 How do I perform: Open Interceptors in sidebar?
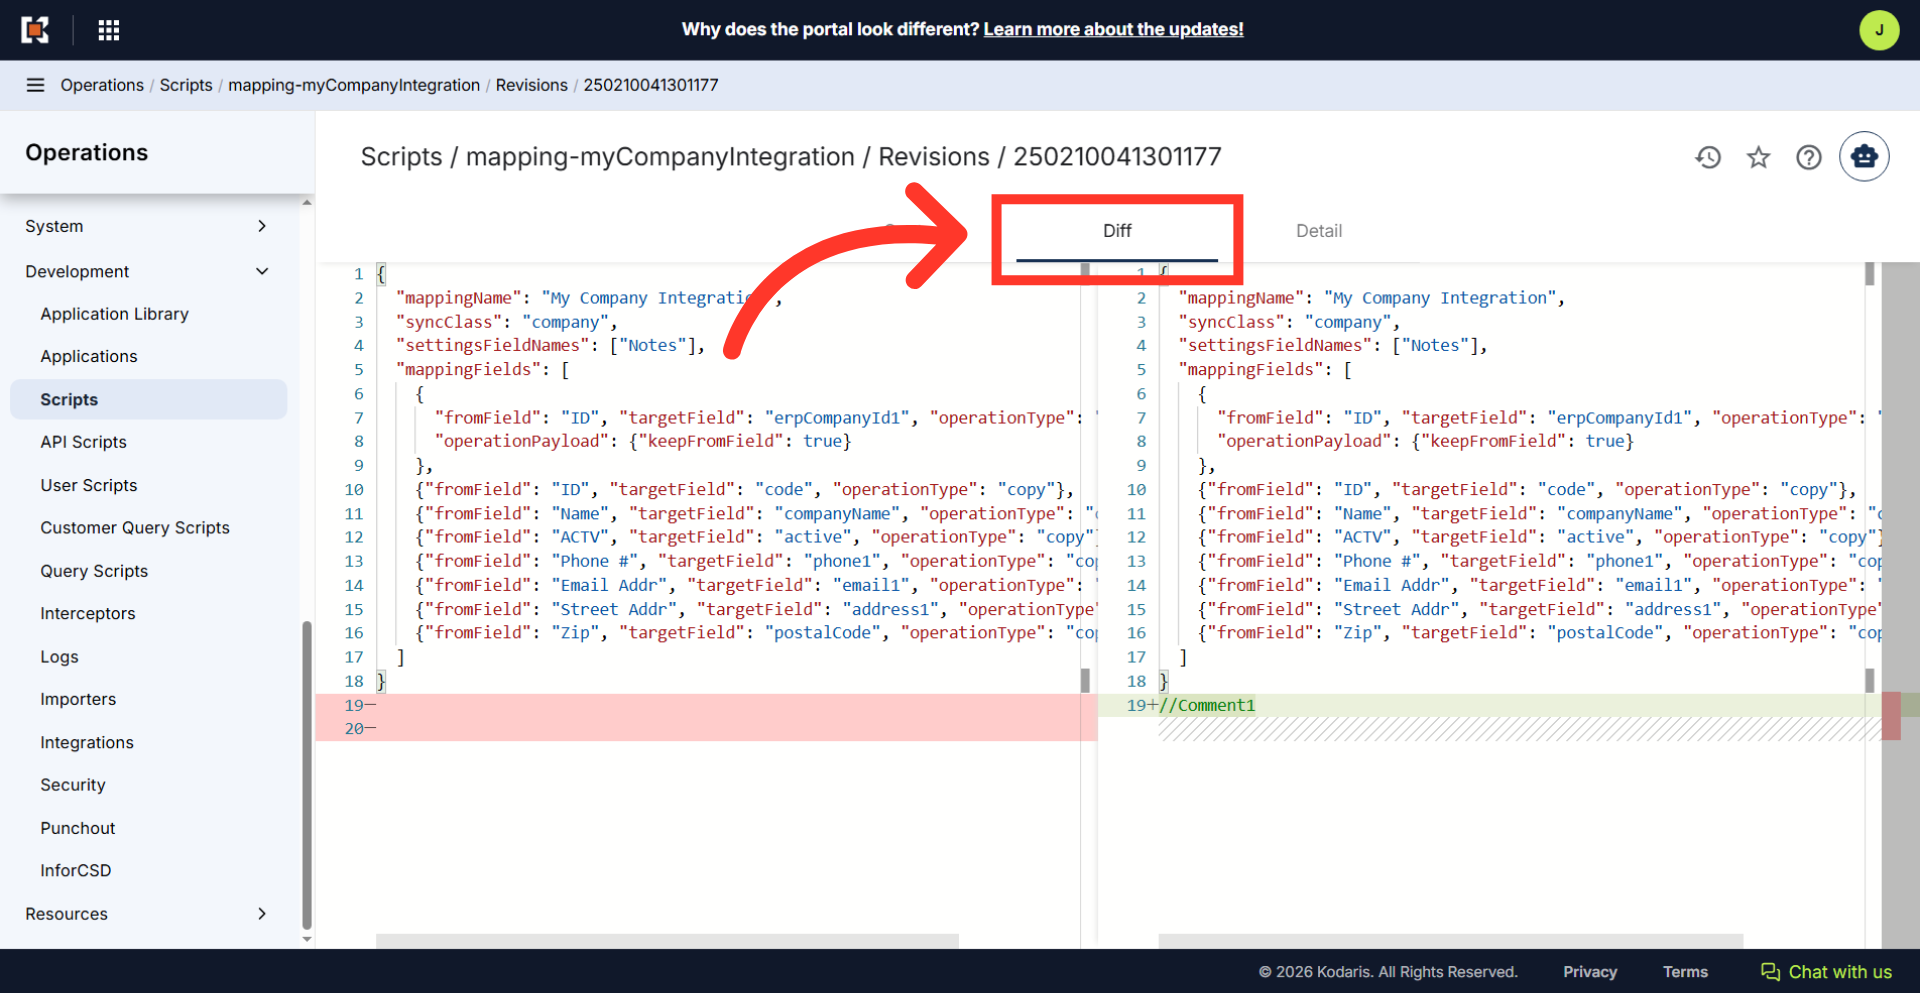coord(88,614)
